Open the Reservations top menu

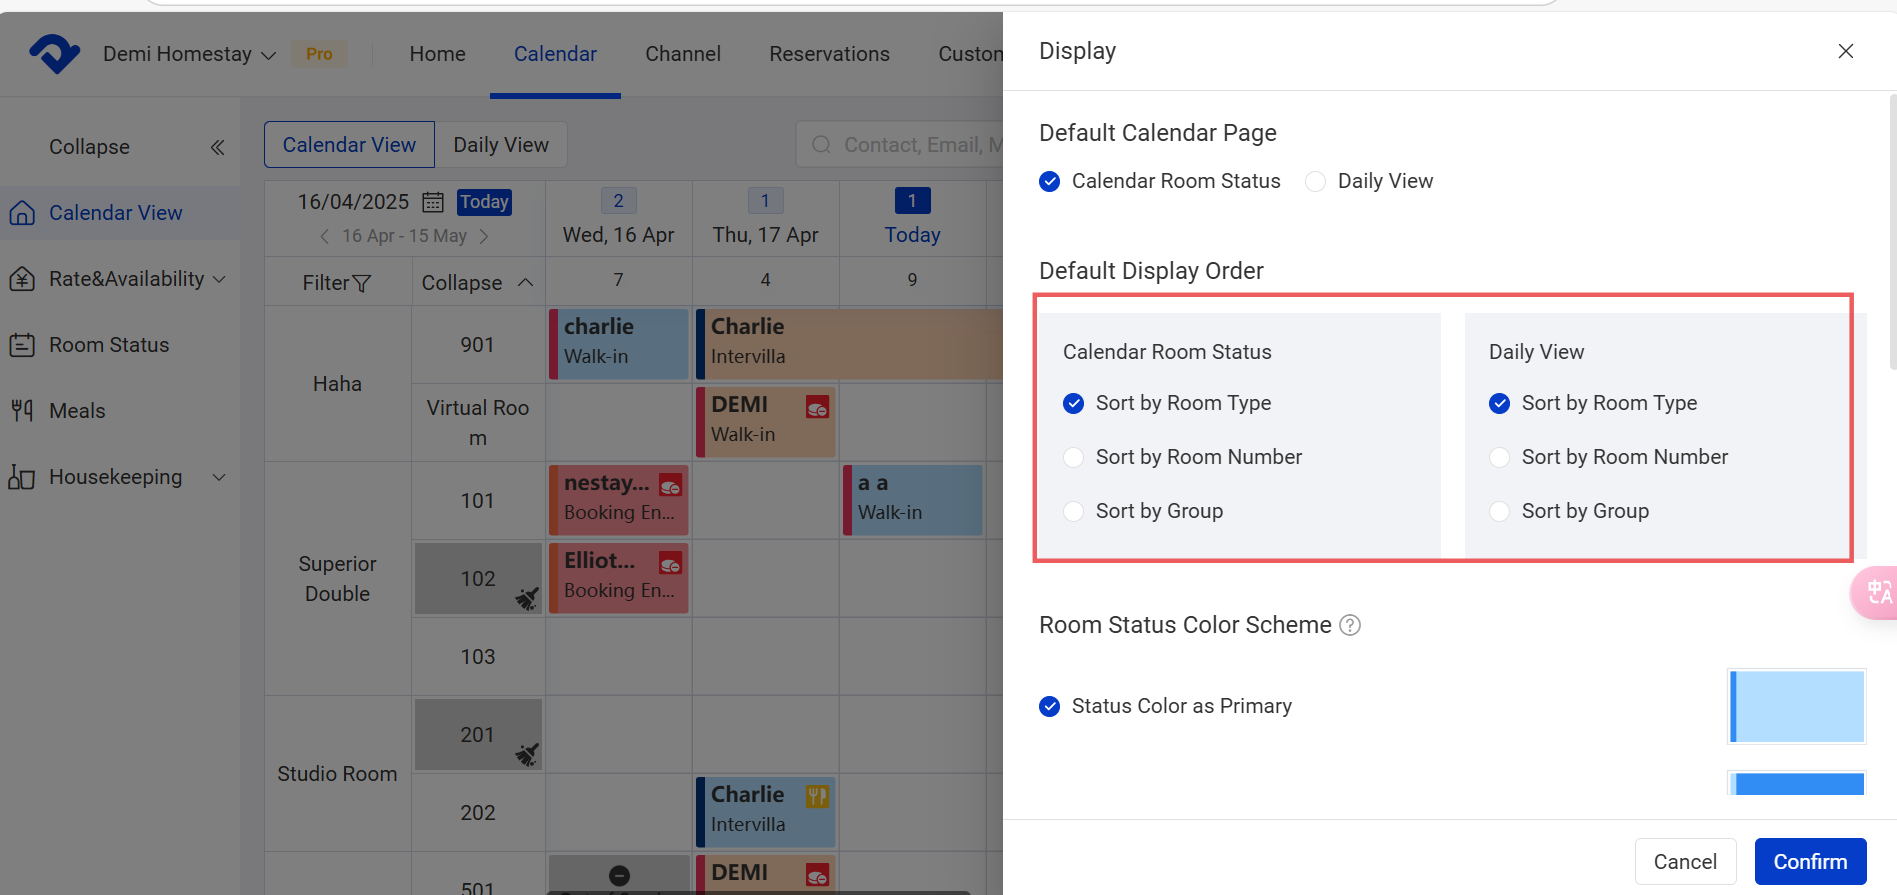click(829, 54)
